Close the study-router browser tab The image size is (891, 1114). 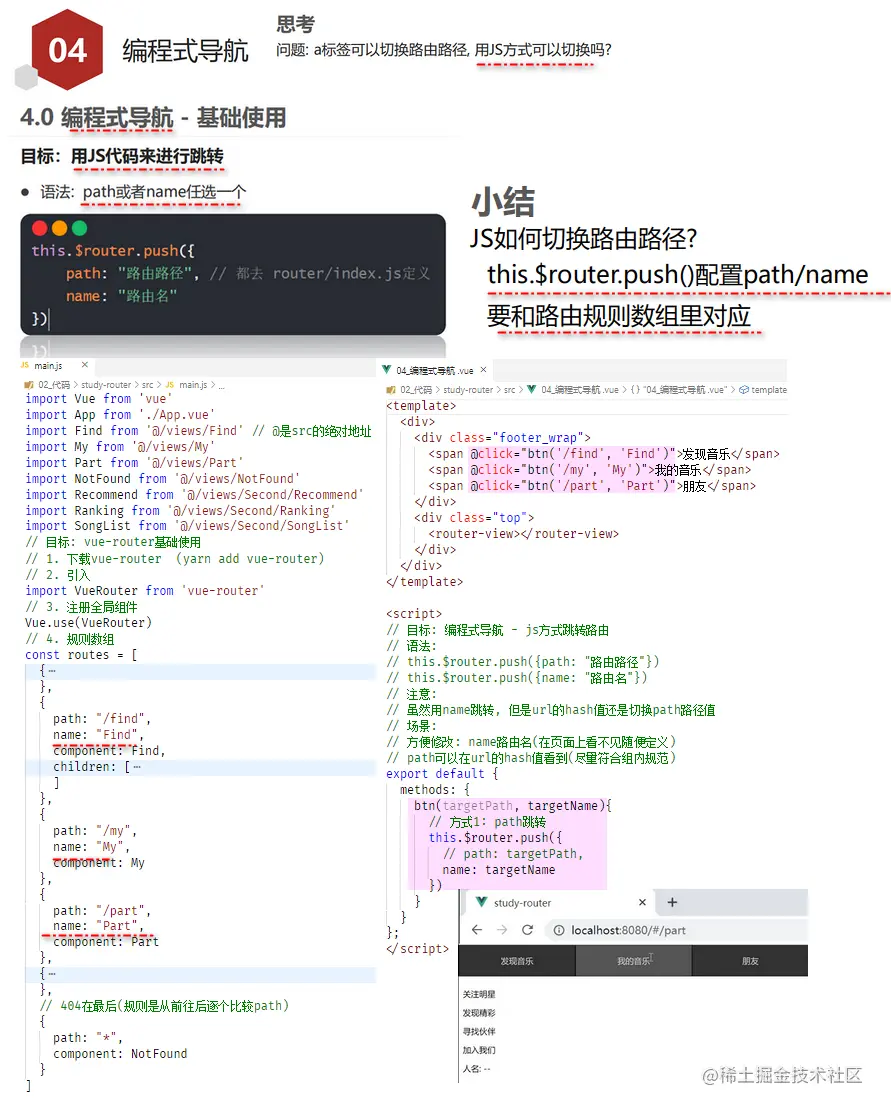pos(642,902)
